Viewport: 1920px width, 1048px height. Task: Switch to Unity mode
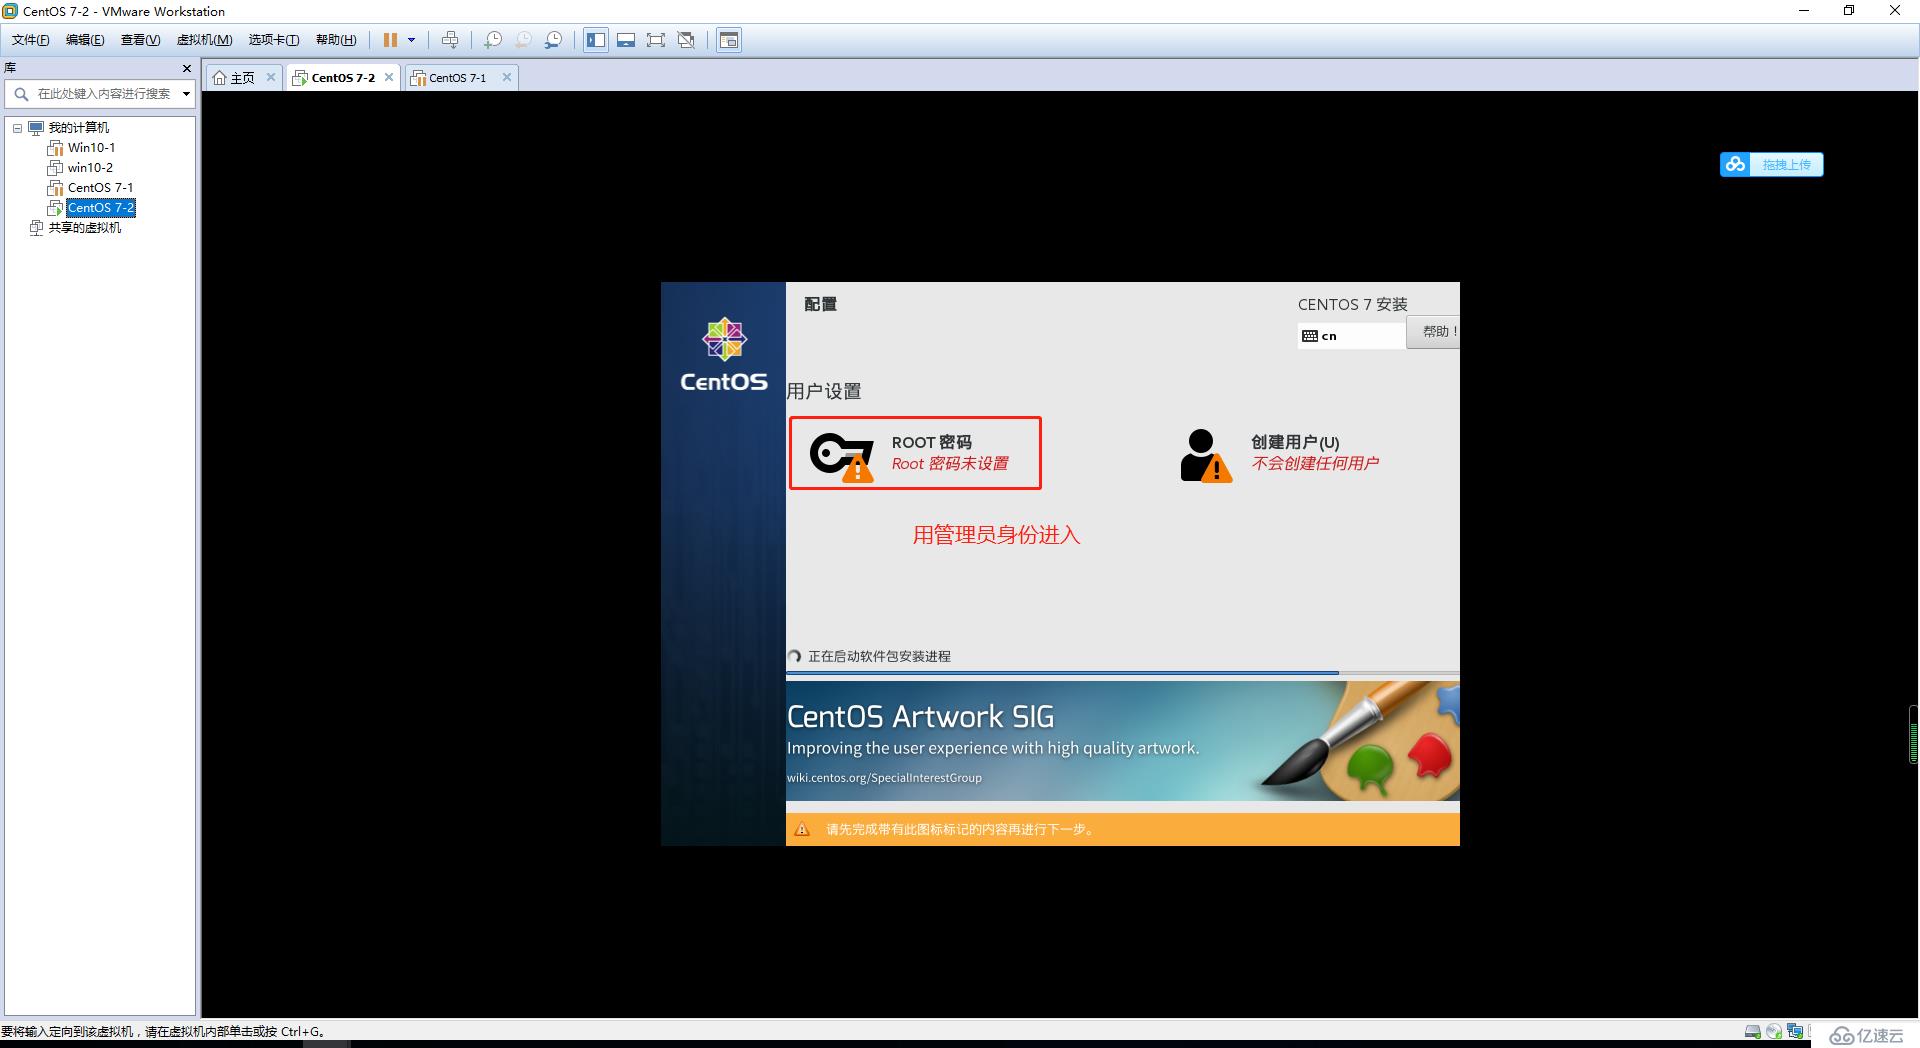[686, 40]
